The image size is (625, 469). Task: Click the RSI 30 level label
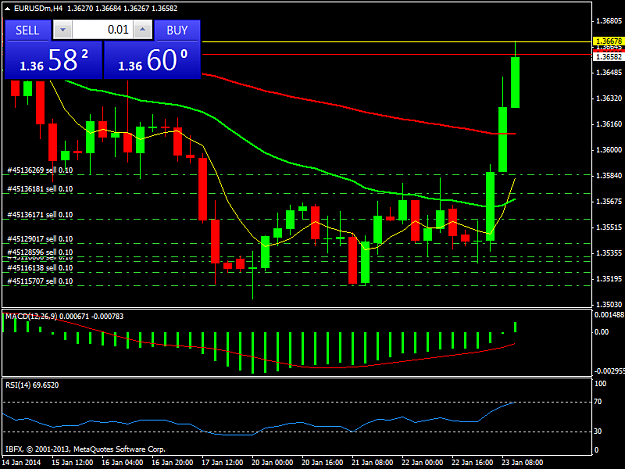(x=598, y=431)
